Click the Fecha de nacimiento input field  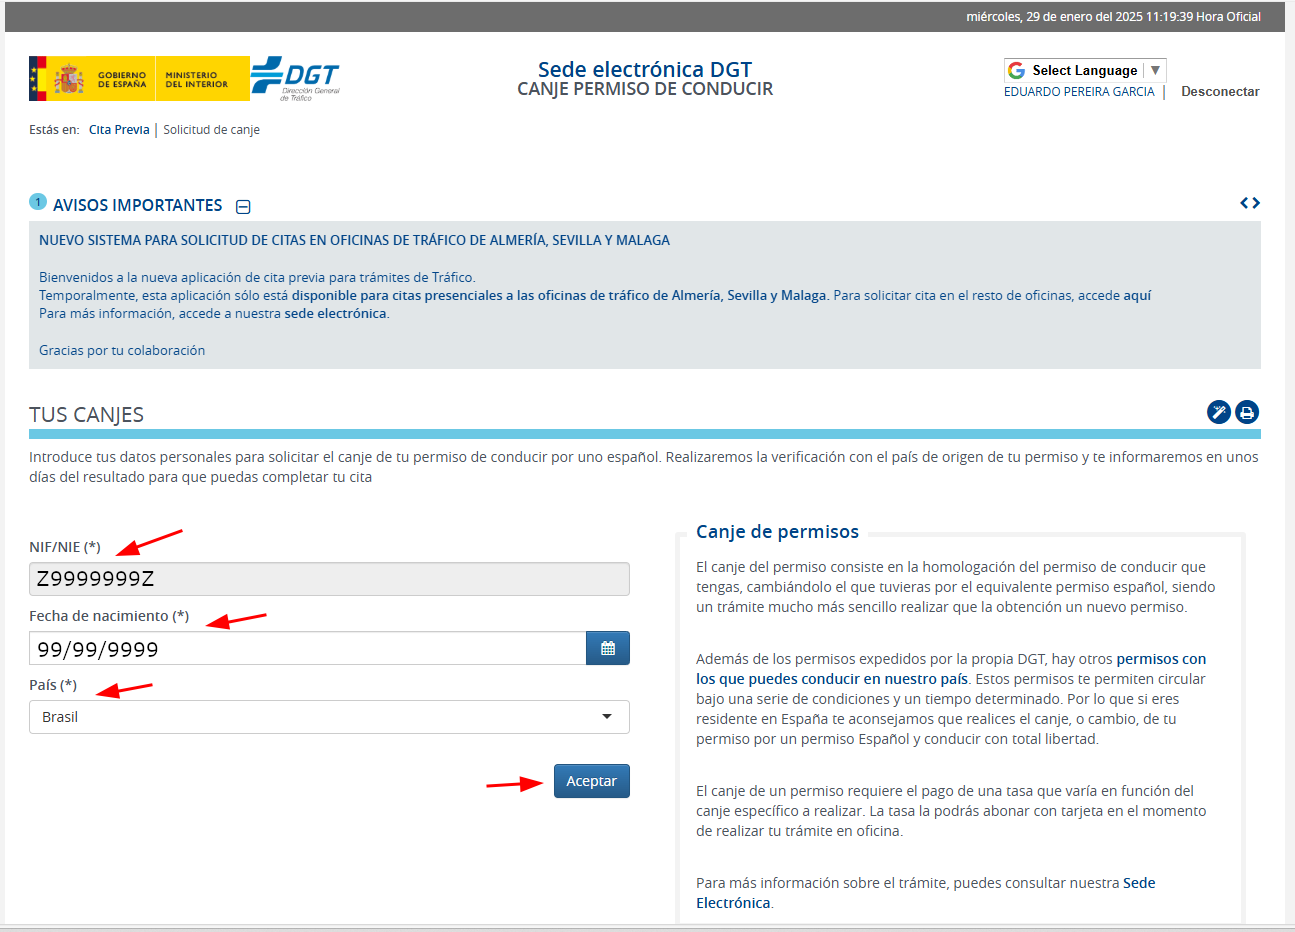click(x=307, y=649)
